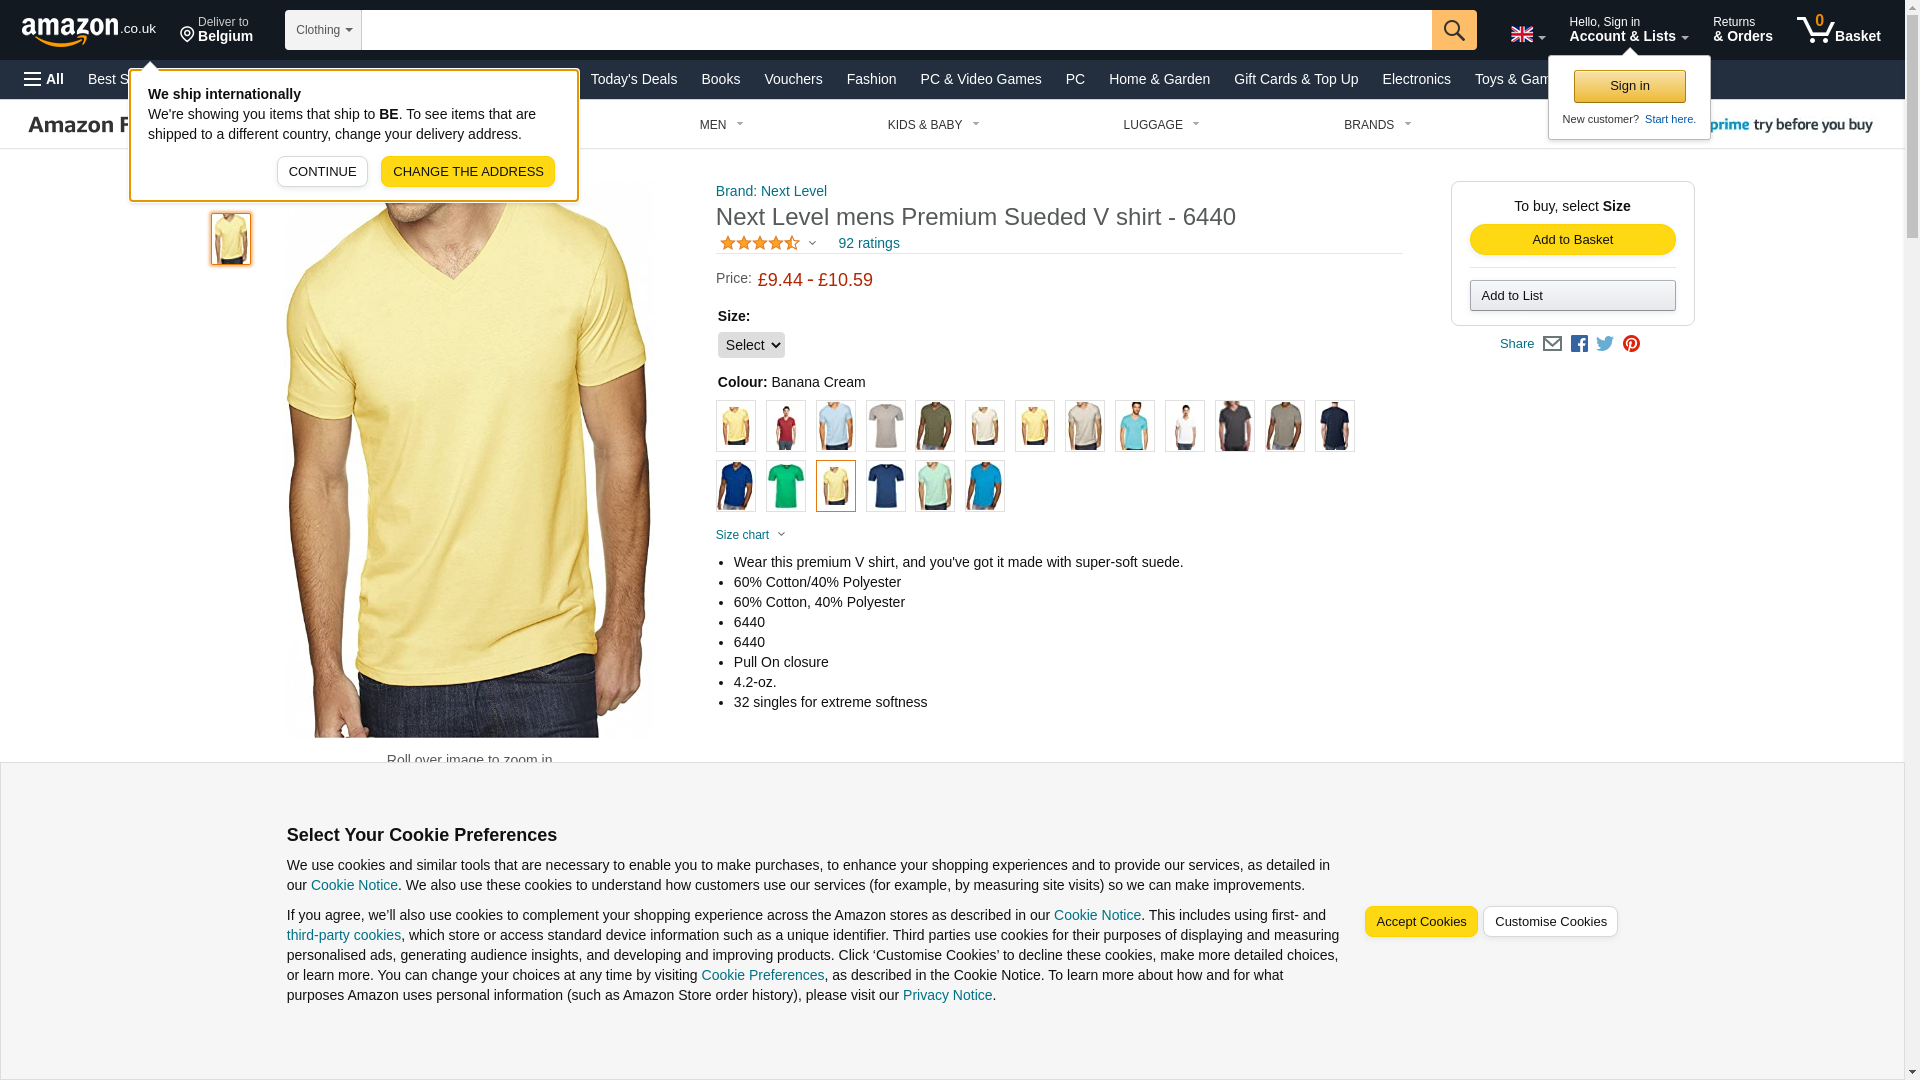This screenshot has height=1080, width=1920.
Task: Share on Pinterest icon
Action: pos(1631,343)
